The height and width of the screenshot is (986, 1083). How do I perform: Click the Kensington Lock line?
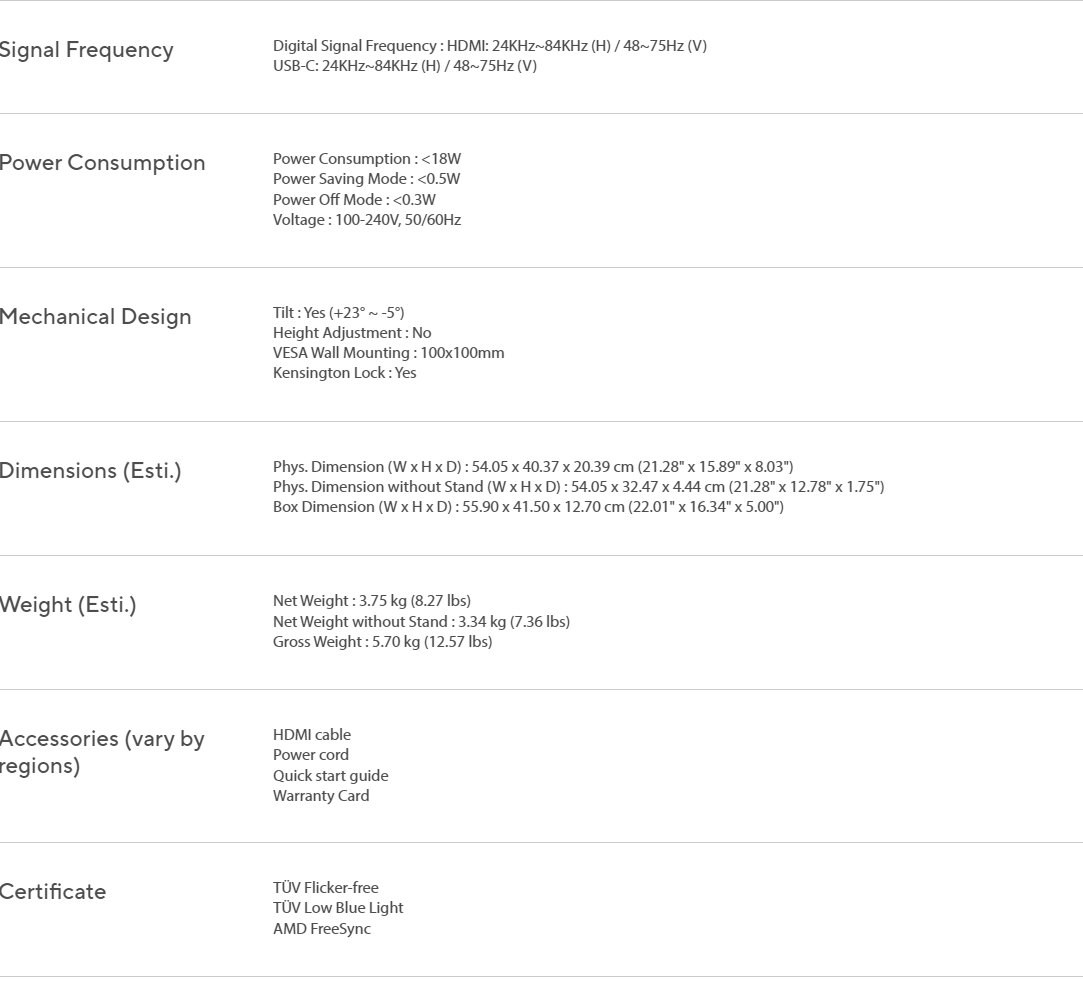point(345,373)
